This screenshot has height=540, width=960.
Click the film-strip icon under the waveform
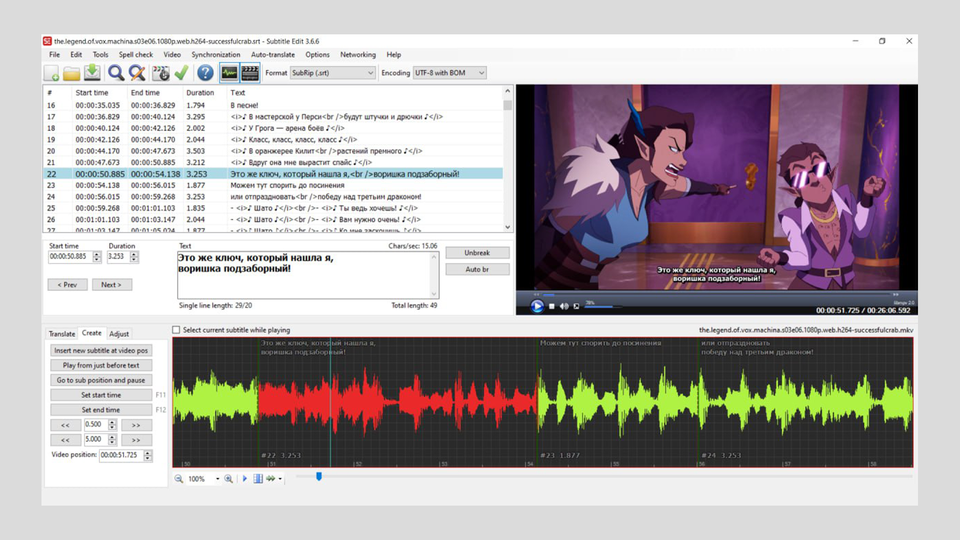(258, 479)
